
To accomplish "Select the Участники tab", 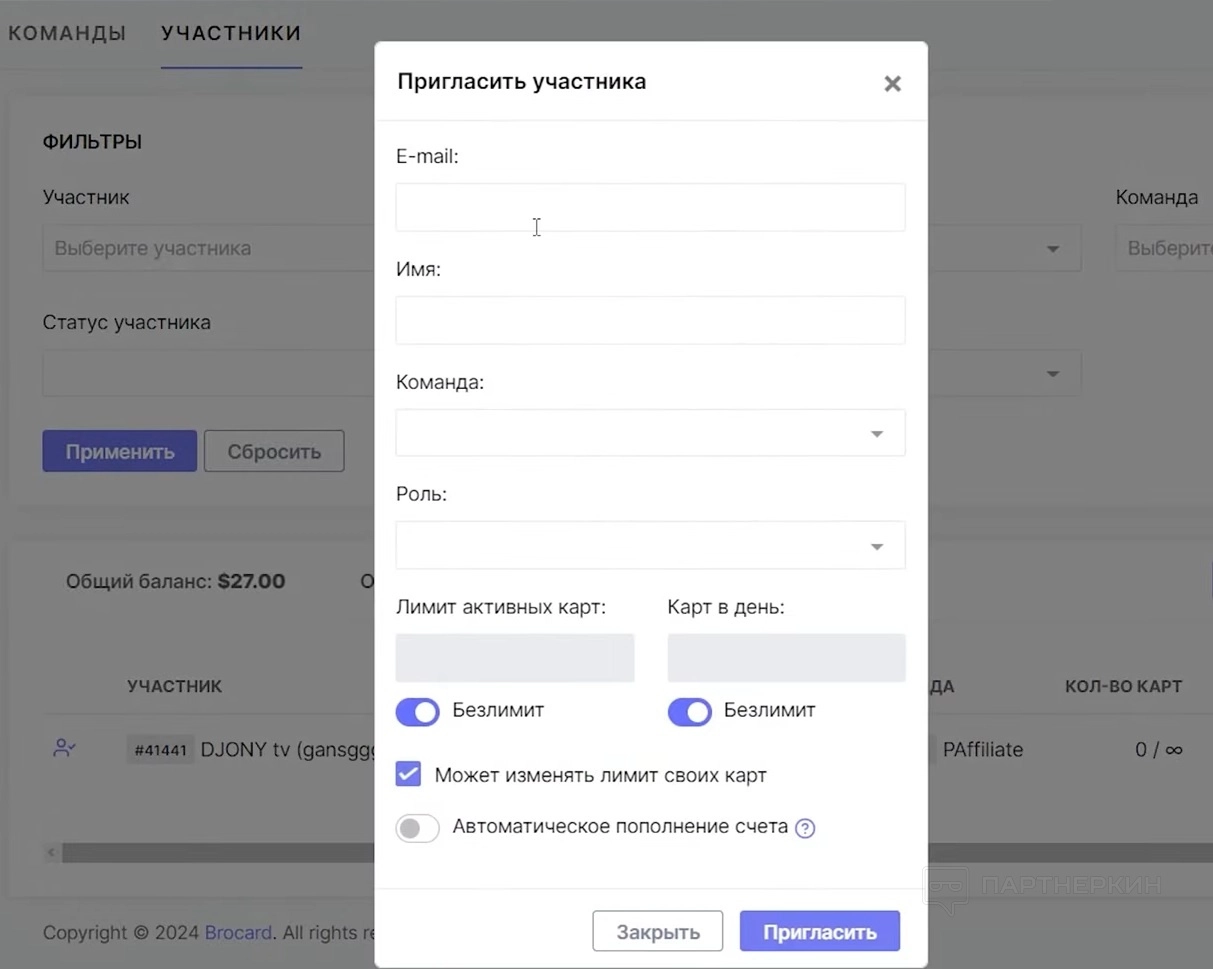I will [231, 33].
